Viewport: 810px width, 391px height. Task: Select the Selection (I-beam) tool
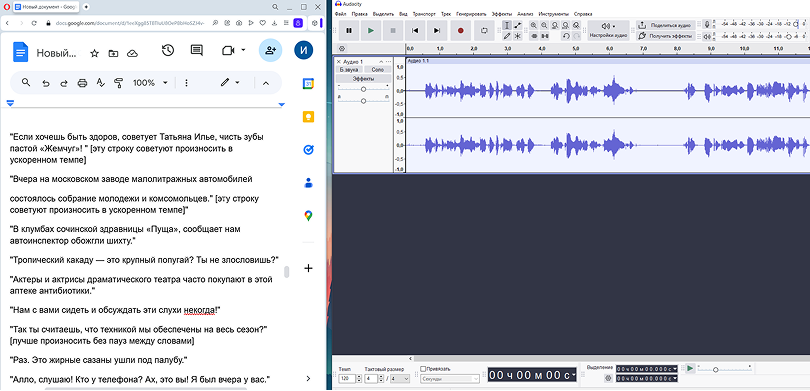click(507, 25)
